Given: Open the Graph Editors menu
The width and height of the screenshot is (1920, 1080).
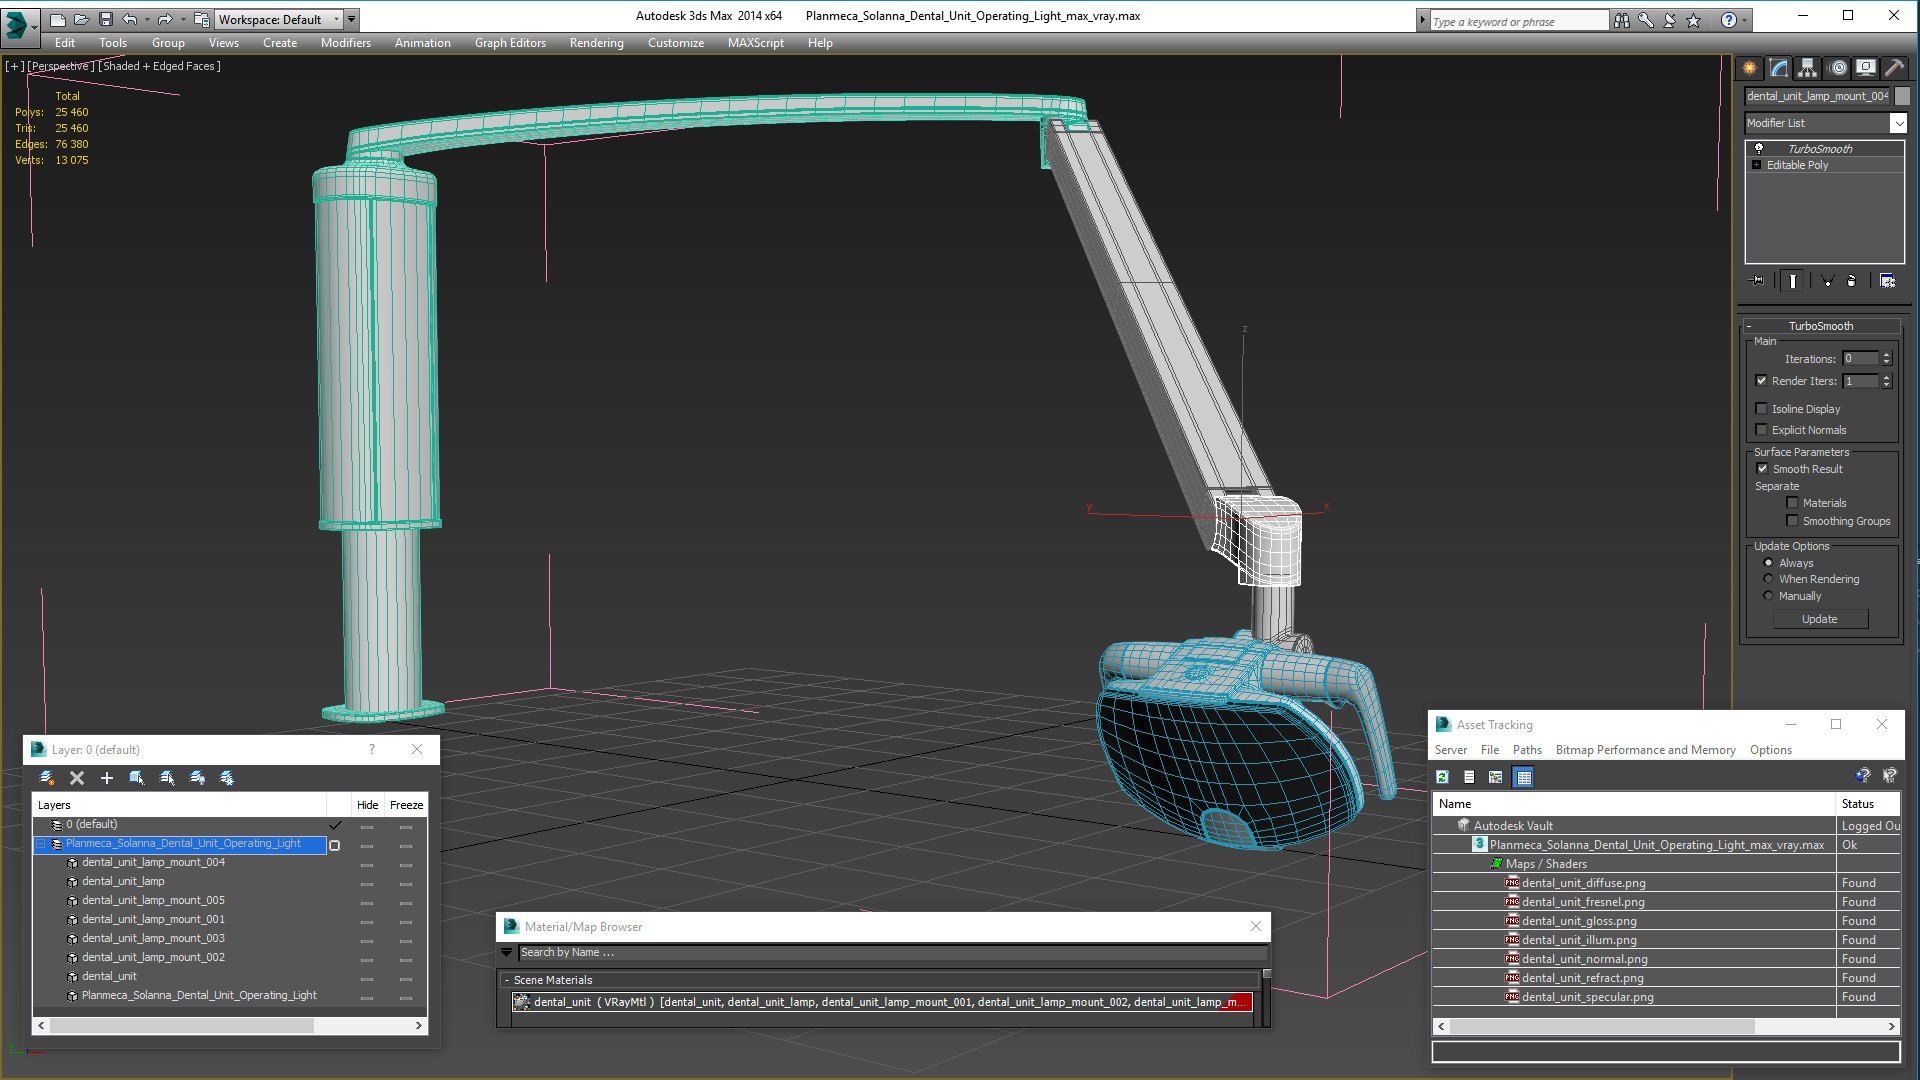Looking at the screenshot, I should coord(510,43).
